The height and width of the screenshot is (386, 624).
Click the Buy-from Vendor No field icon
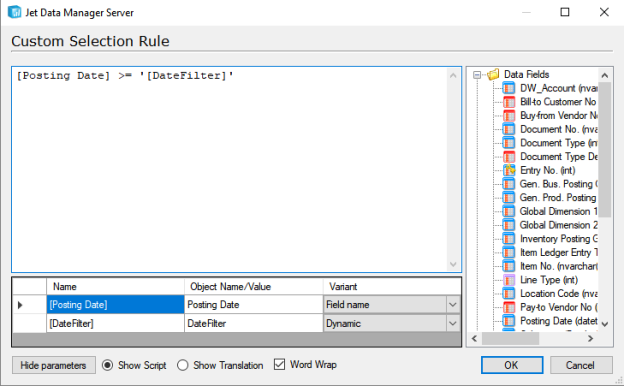[x=508, y=115]
